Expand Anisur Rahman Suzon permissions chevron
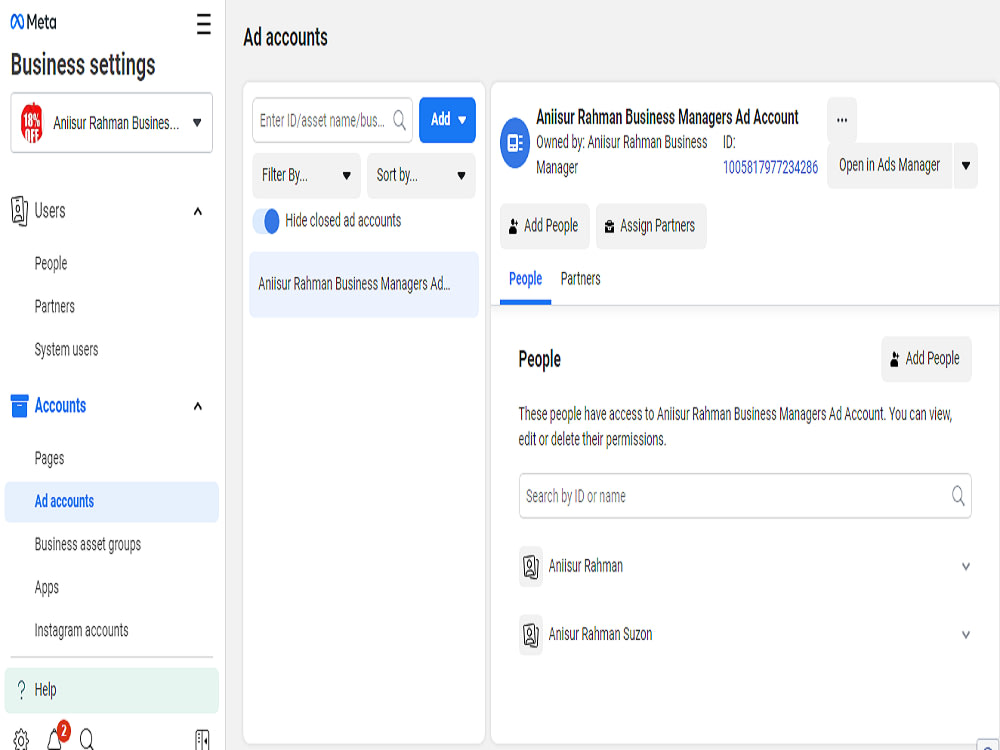 966,635
